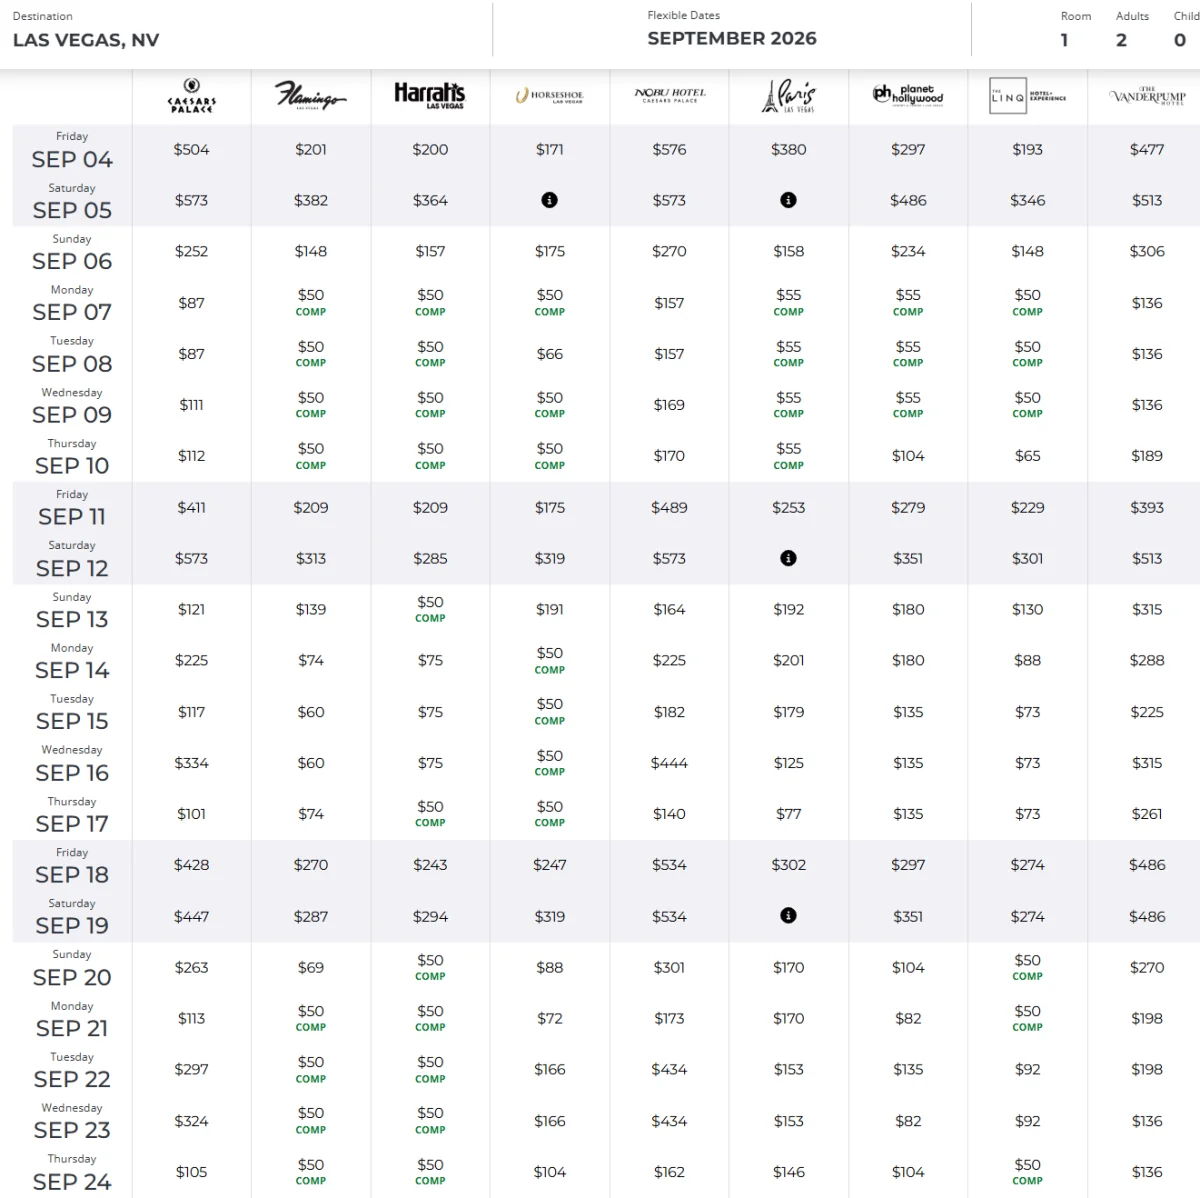Choose Nobu $270 rate on Sep 06
Screen dimensions: 1200x1198
[669, 251]
